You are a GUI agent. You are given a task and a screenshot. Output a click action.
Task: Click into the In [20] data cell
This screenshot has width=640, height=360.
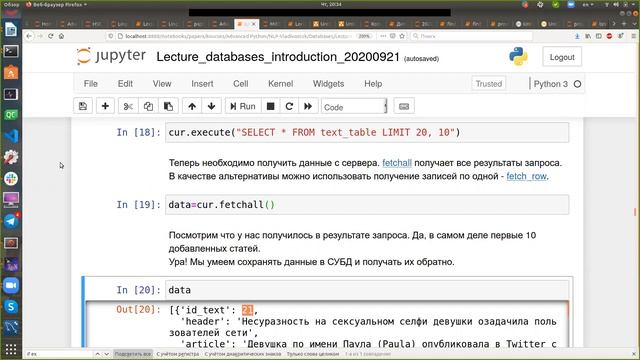pyautogui.click(x=367, y=290)
